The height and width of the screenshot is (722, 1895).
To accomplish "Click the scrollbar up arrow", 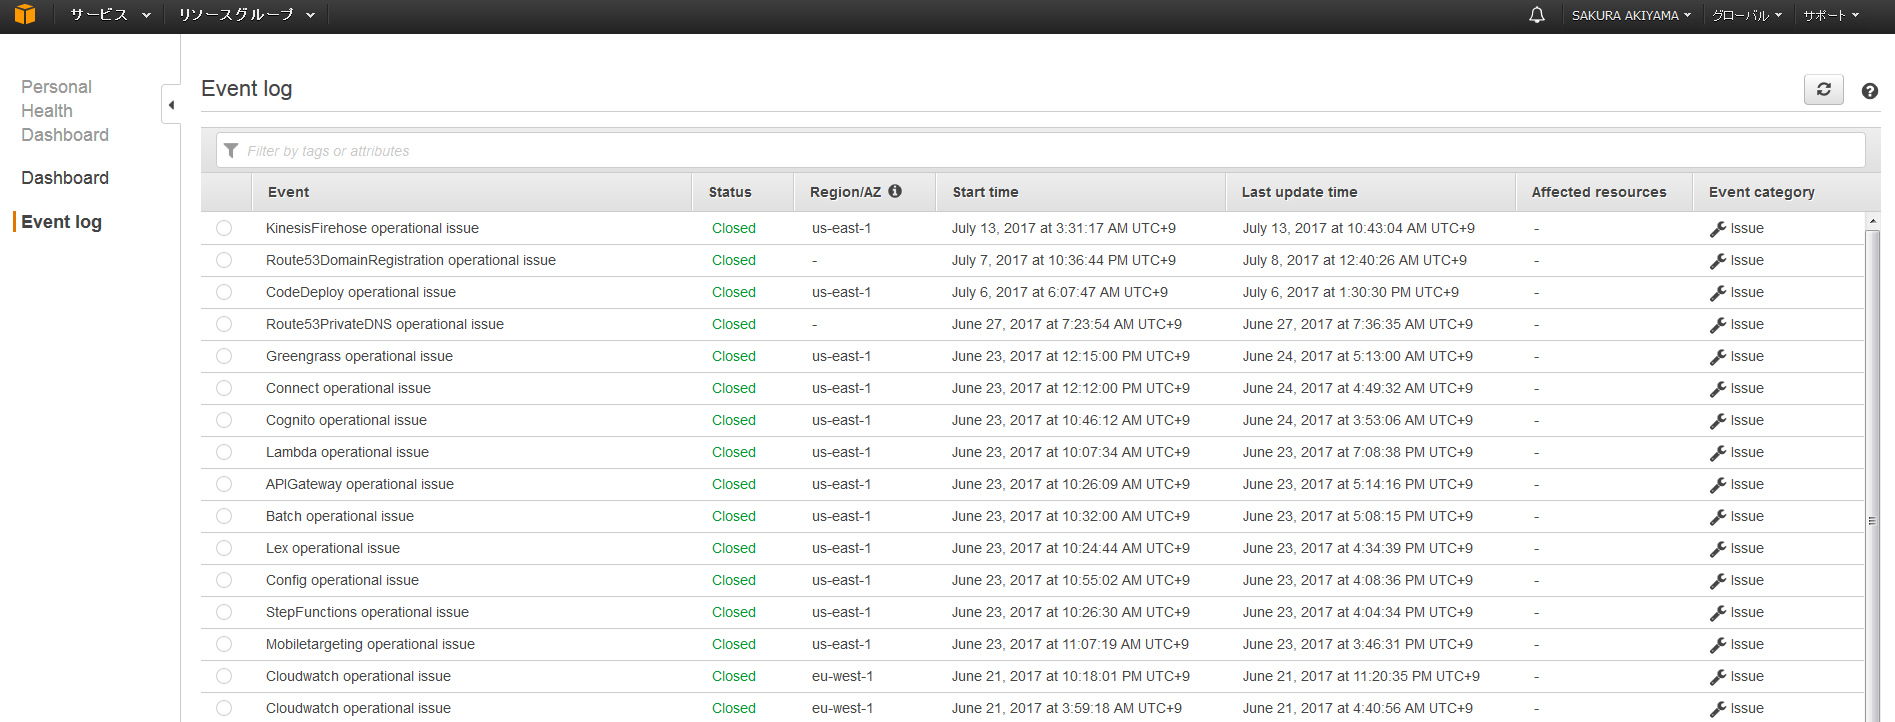I will (1872, 221).
